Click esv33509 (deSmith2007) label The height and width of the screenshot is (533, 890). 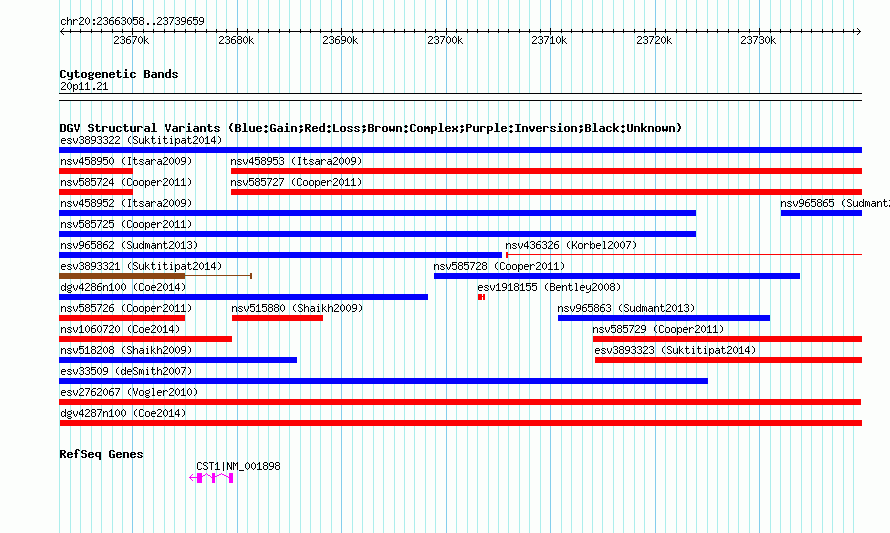126,371
